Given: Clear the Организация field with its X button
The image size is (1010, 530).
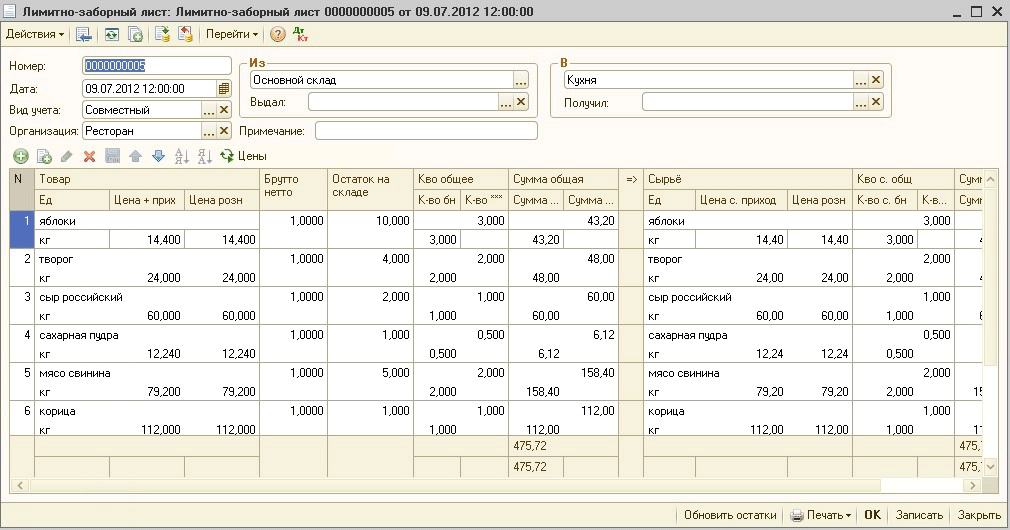Looking at the screenshot, I should (224, 131).
